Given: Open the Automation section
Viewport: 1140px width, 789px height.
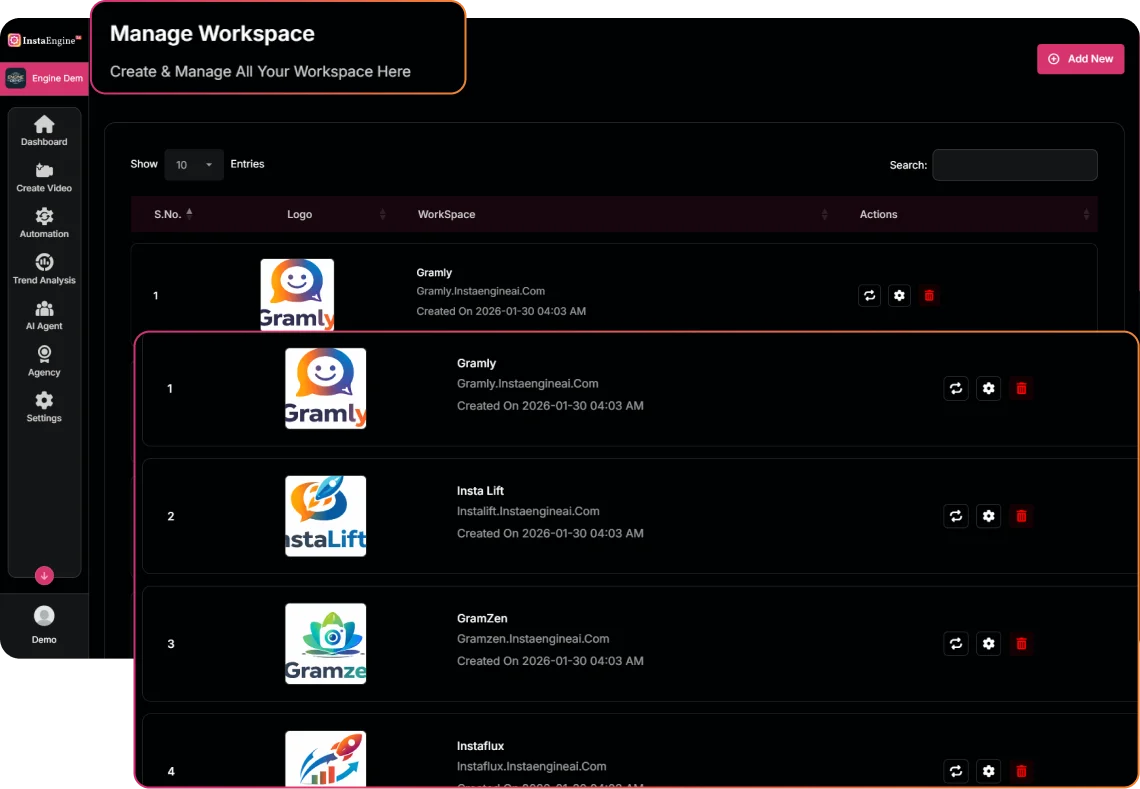Looking at the screenshot, I should 44,223.
